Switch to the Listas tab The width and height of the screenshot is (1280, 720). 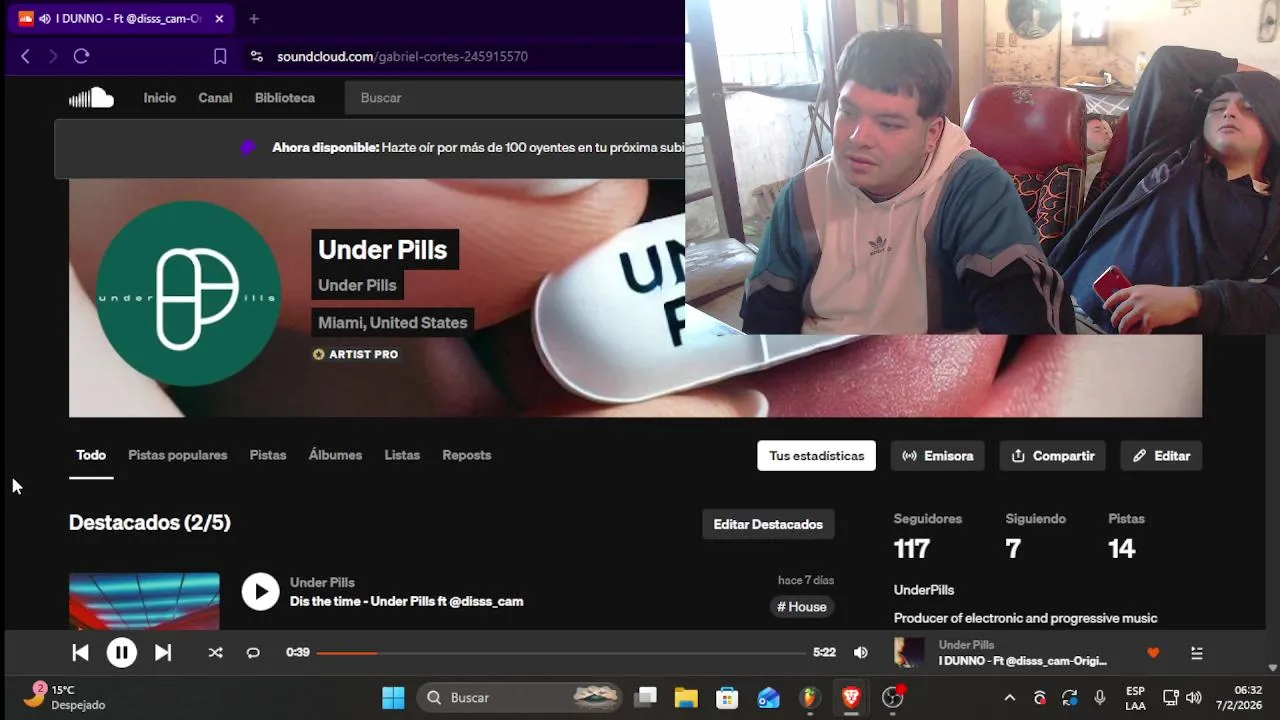click(402, 455)
